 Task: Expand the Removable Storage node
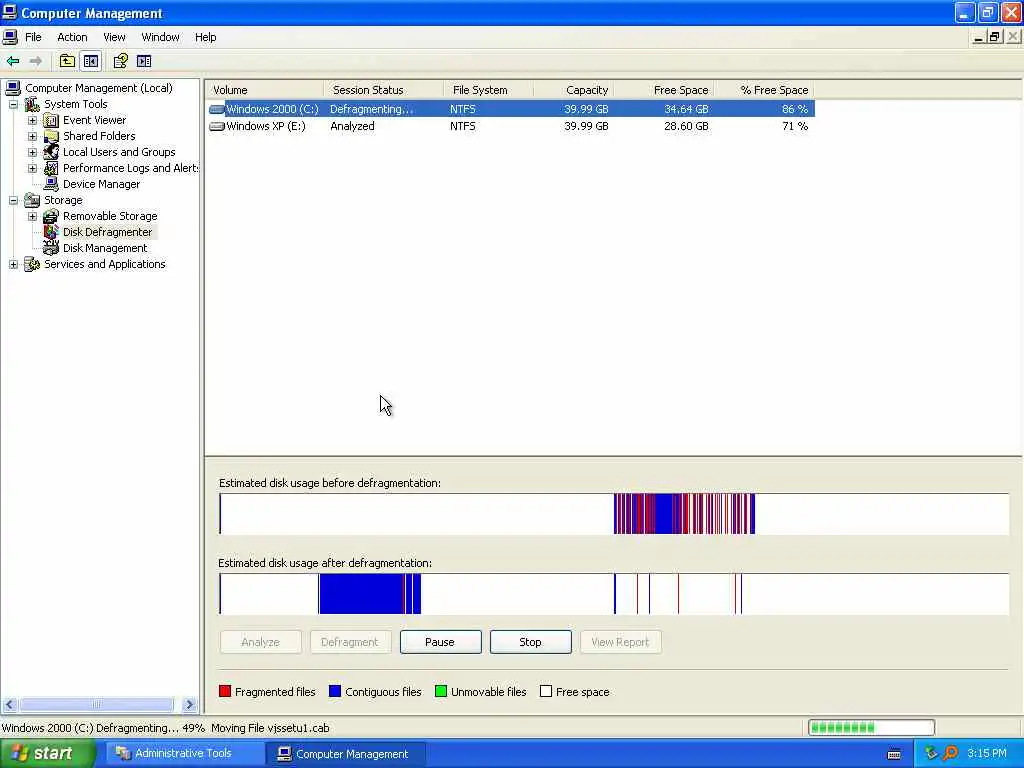coord(32,216)
